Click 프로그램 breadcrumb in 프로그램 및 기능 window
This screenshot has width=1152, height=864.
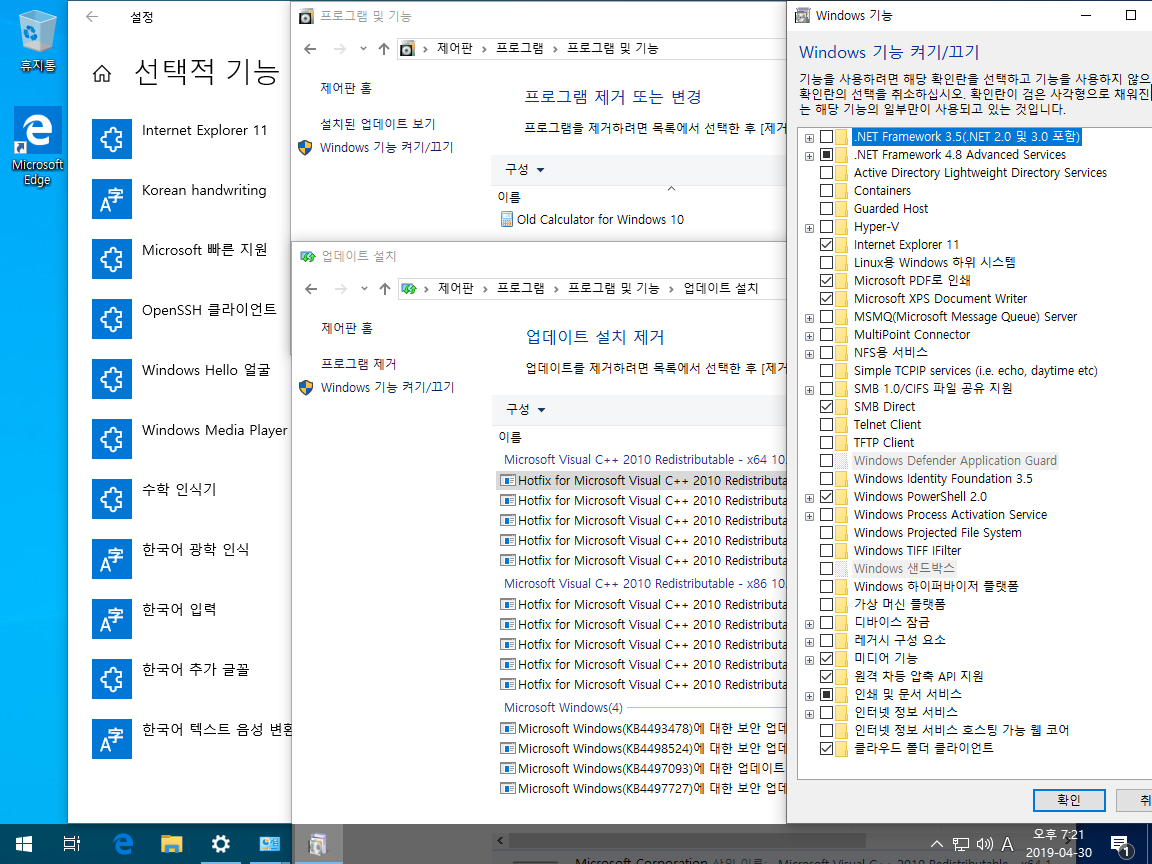[x=519, y=48]
